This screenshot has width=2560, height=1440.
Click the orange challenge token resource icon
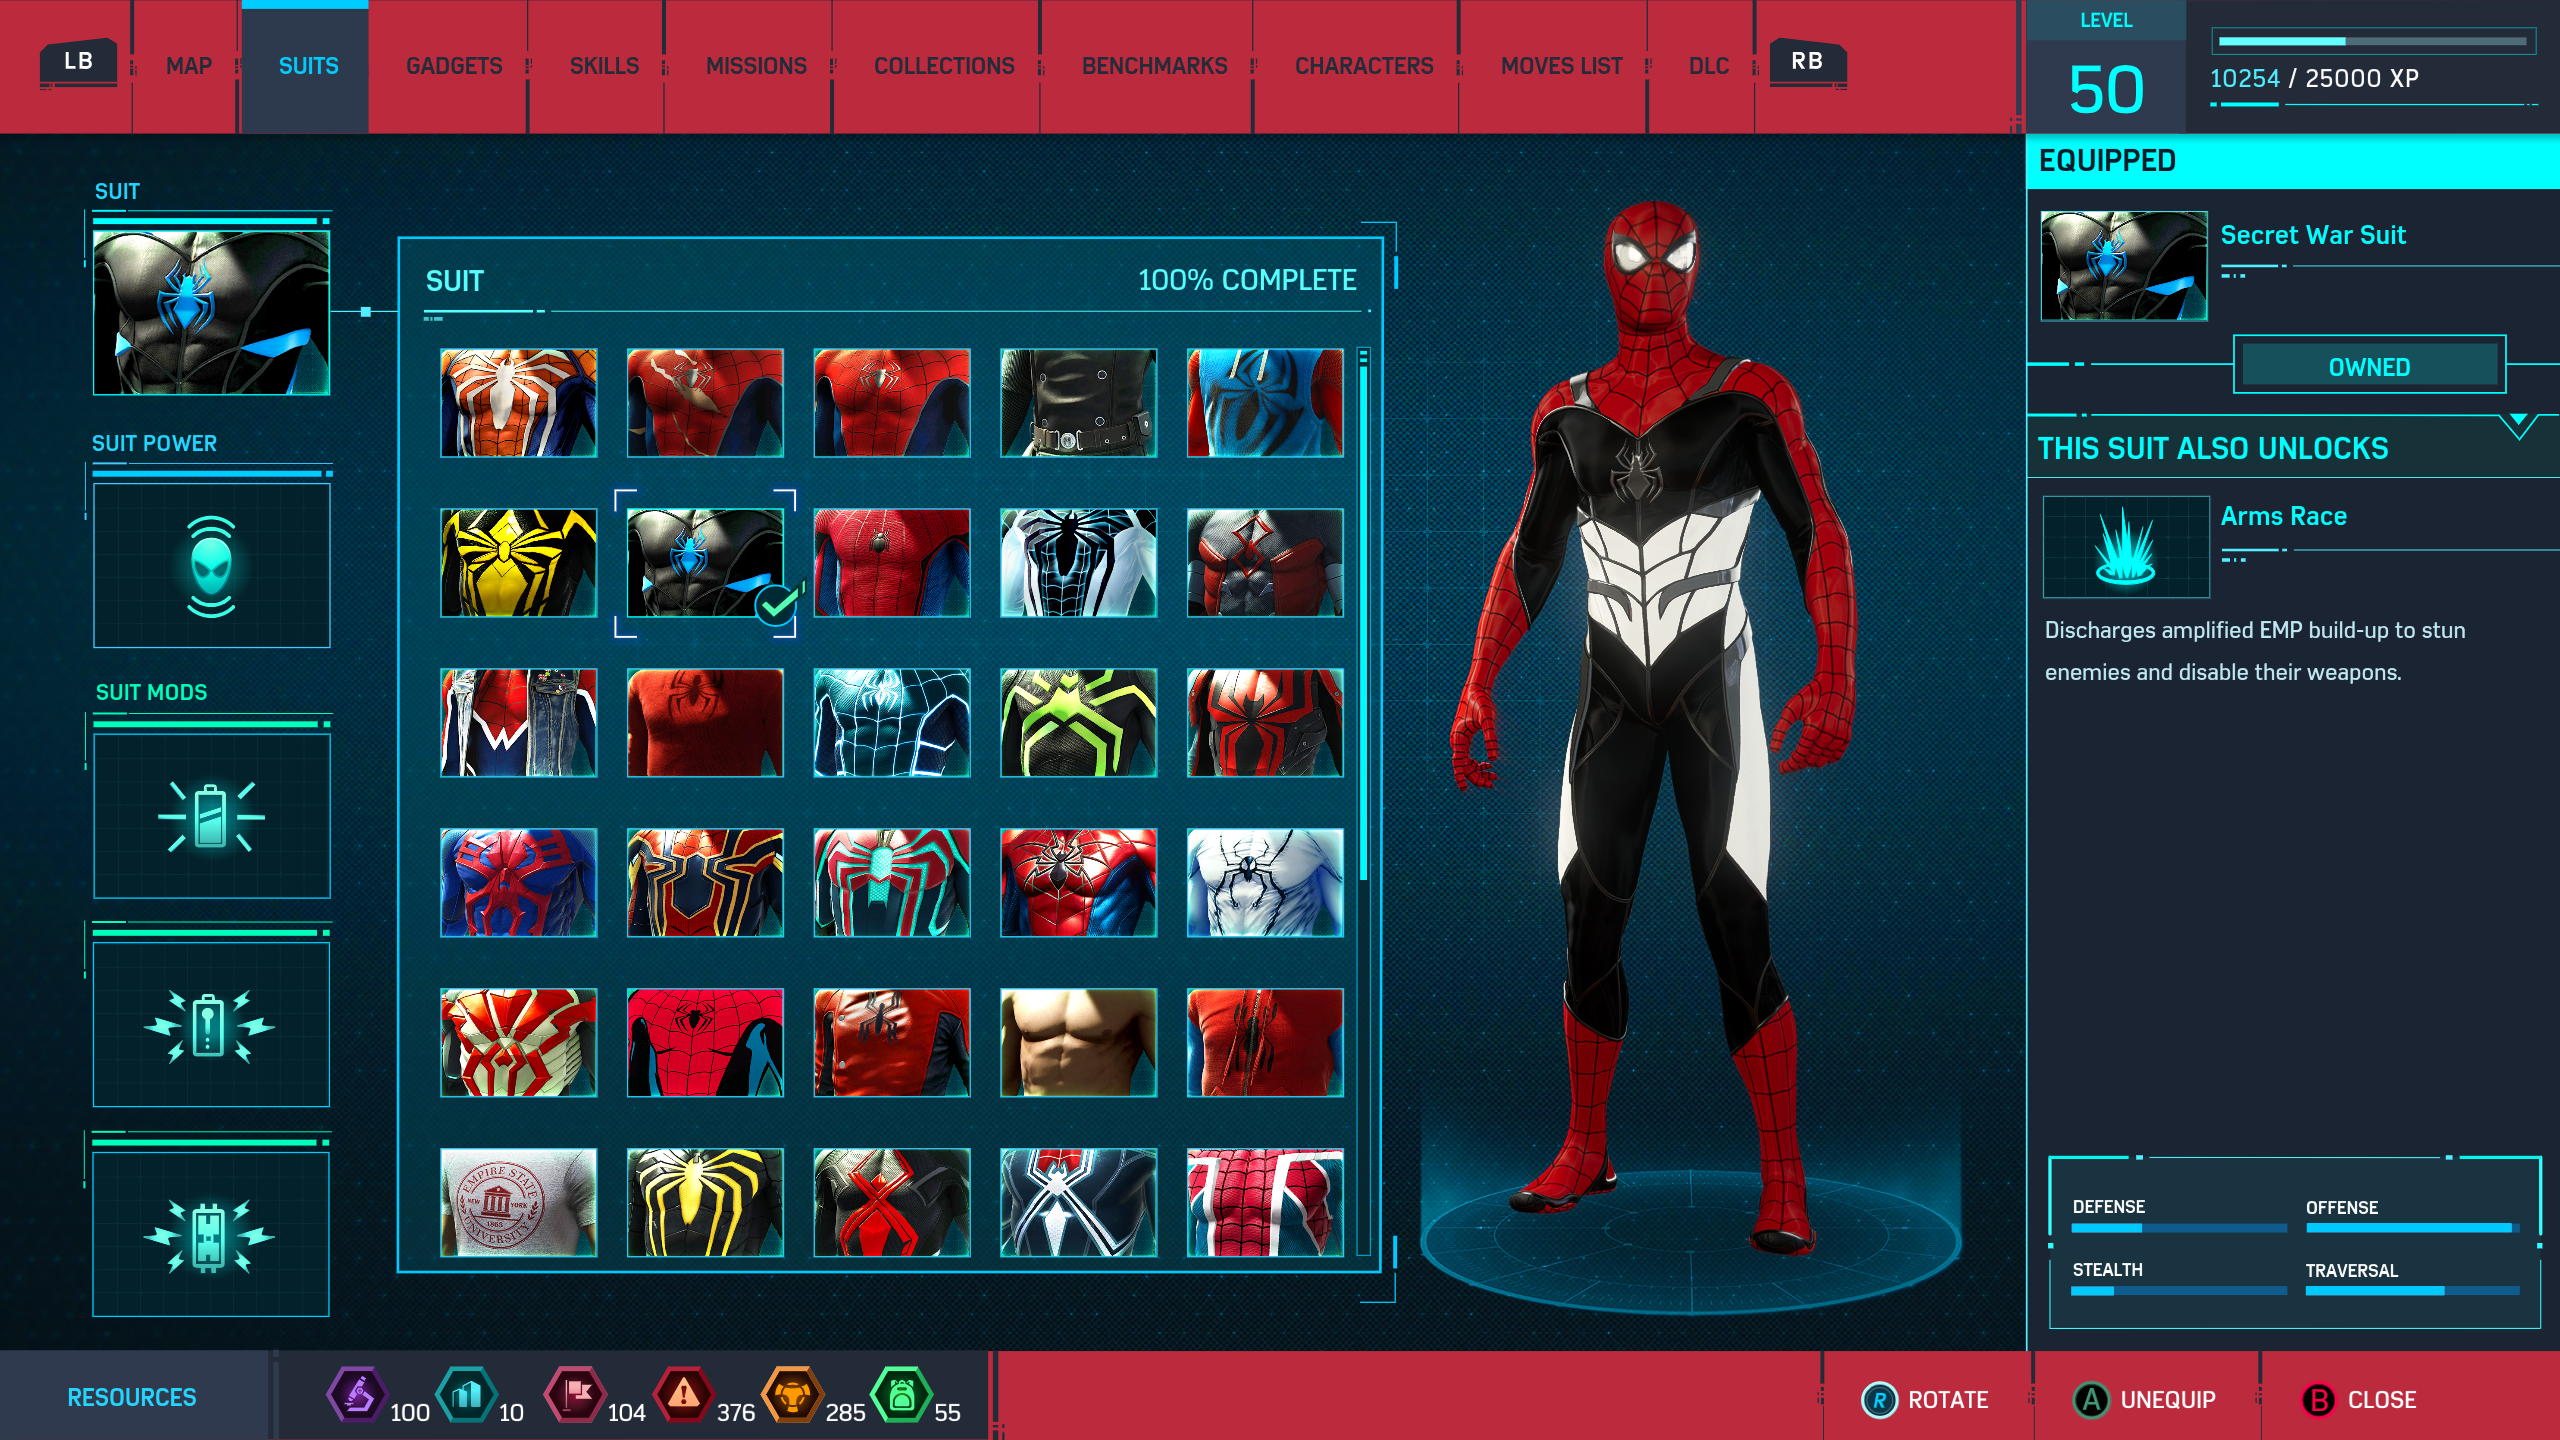click(792, 1395)
